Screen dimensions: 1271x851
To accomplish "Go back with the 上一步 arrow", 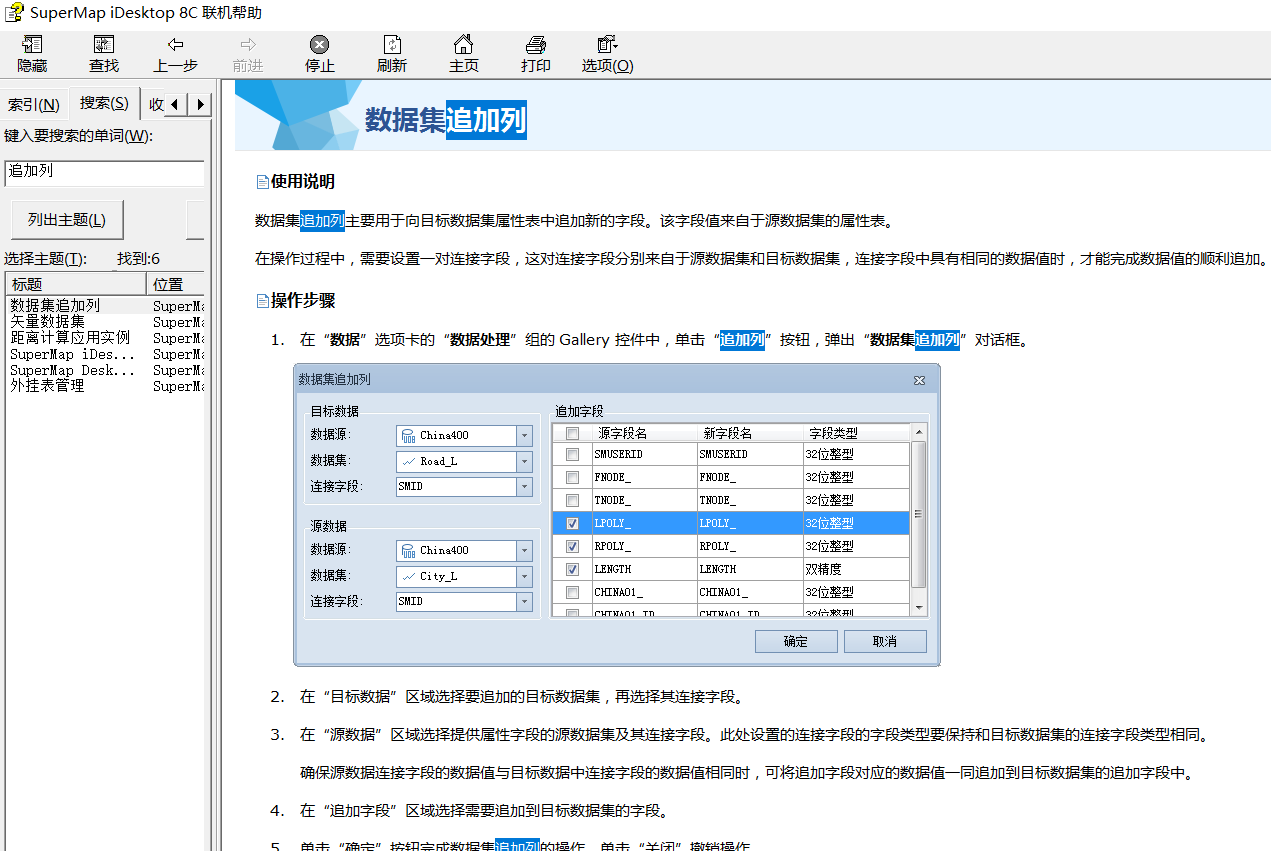I will pos(176,54).
